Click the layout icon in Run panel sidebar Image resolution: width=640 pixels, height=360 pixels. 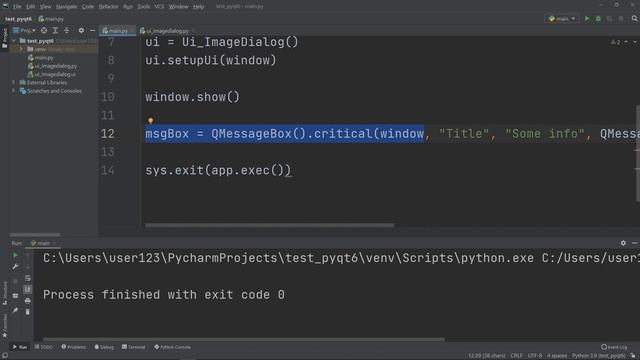click(15, 296)
